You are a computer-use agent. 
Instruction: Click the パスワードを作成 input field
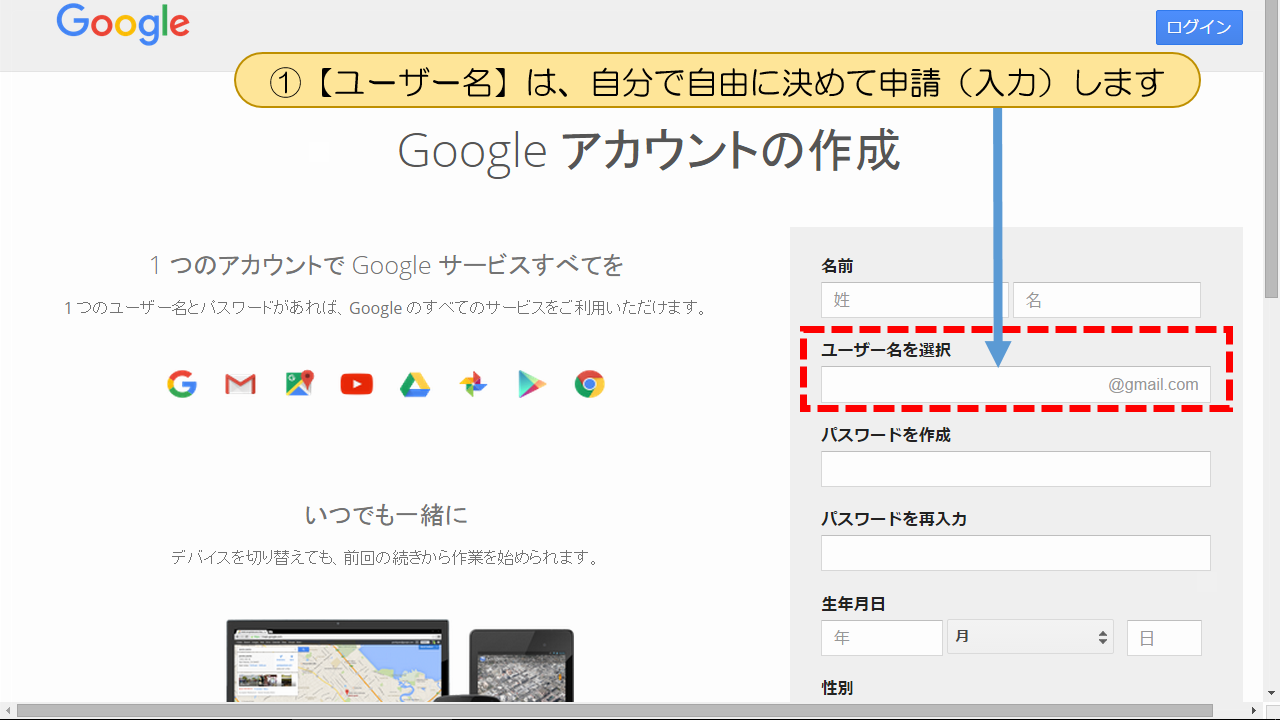click(x=1016, y=469)
